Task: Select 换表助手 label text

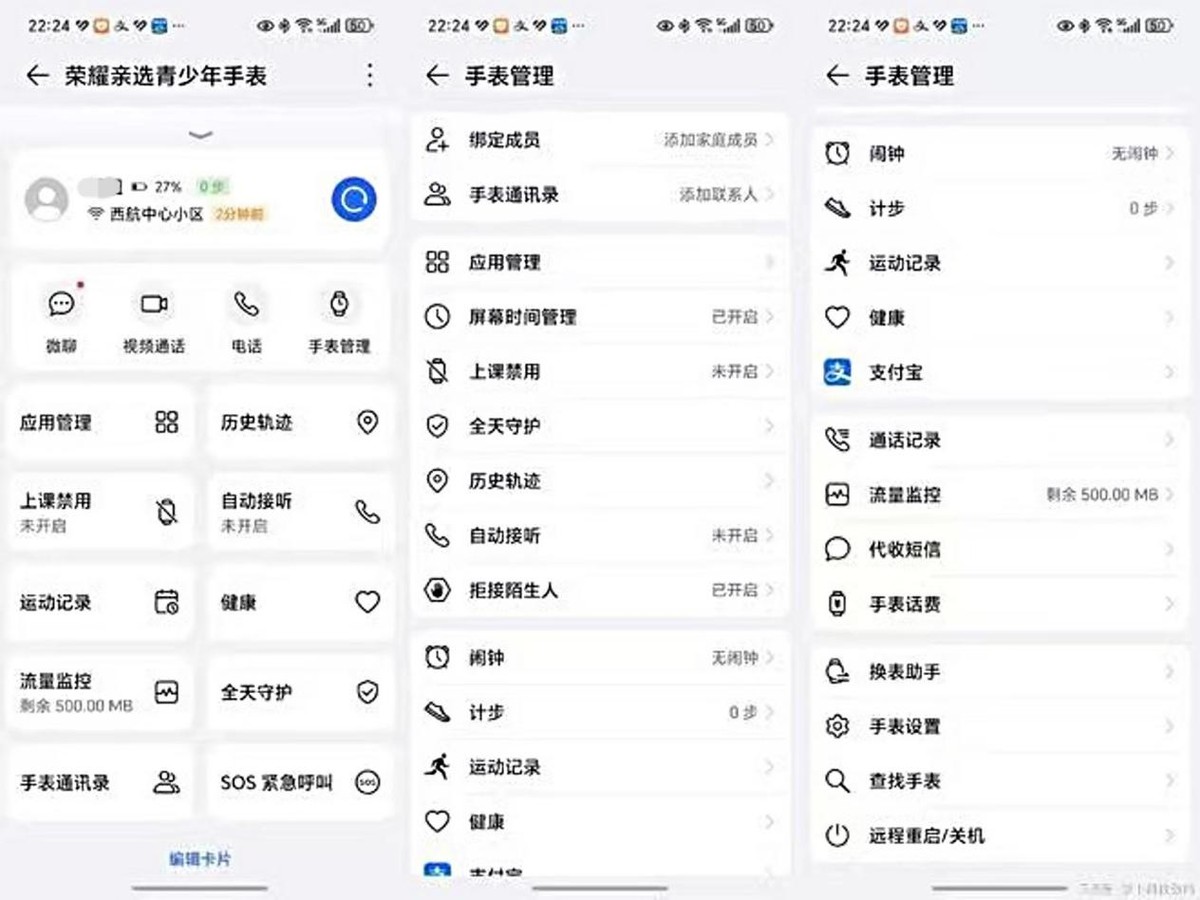Action: [x=904, y=672]
